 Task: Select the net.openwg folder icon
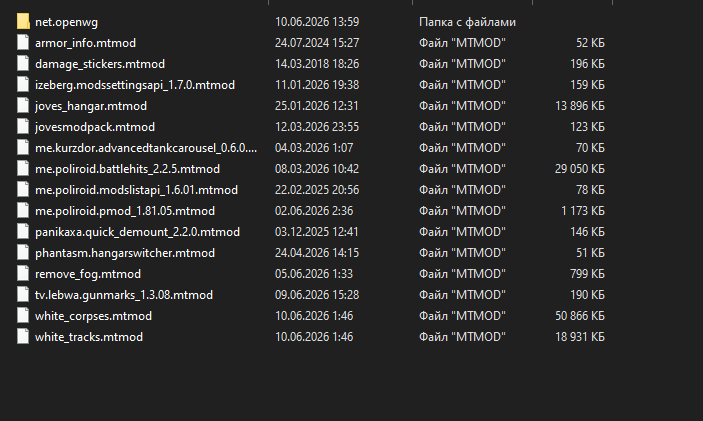pyautogui.click(x=23, y=22)
